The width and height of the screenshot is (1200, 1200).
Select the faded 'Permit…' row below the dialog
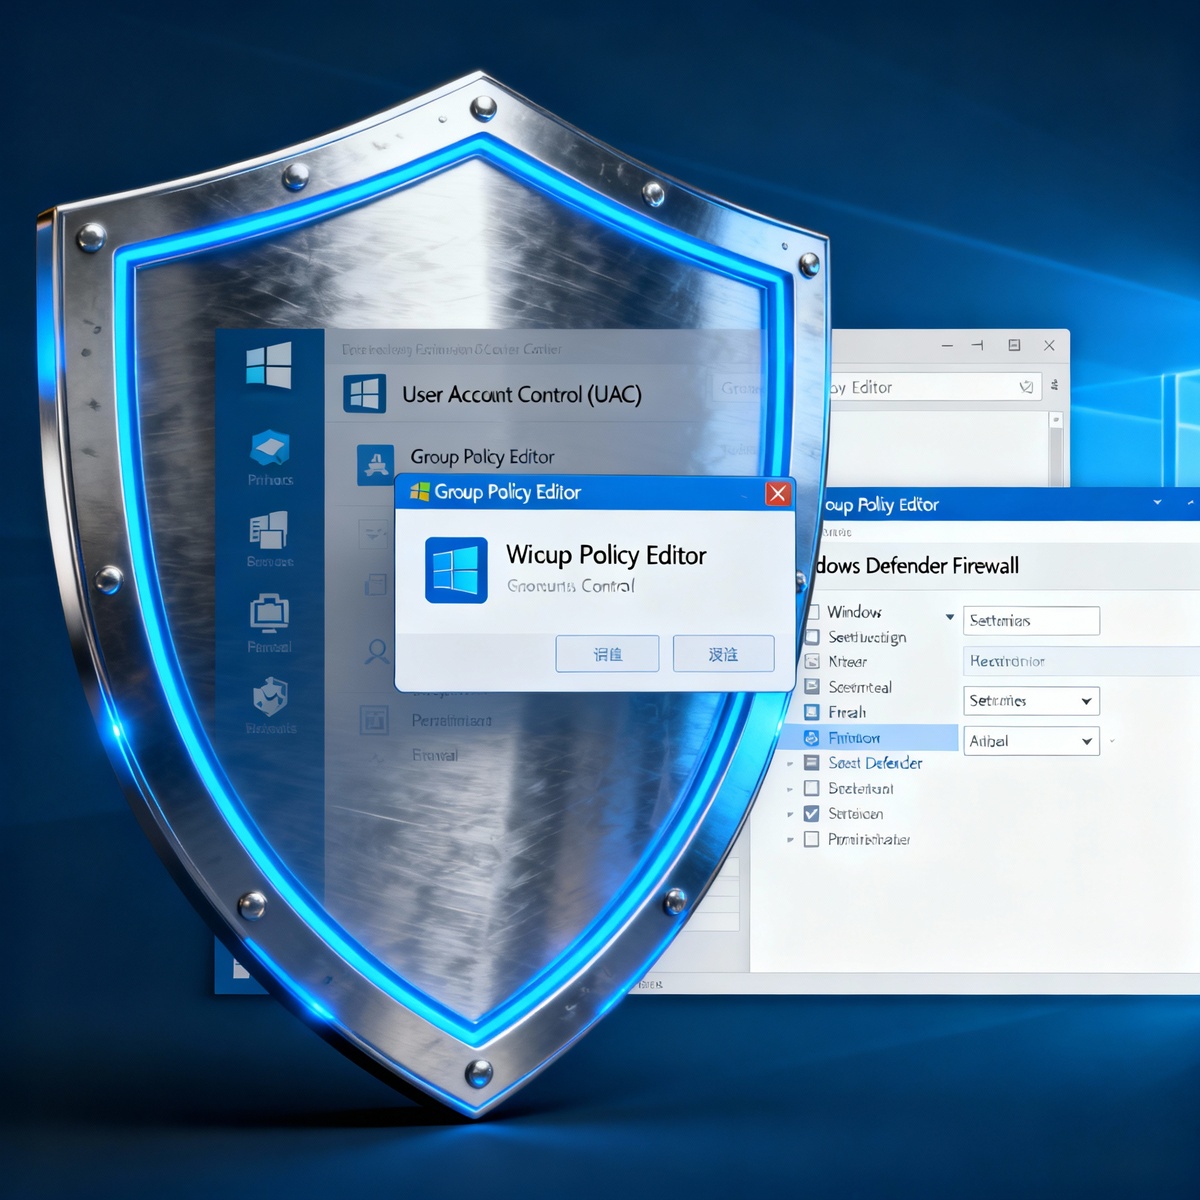[x=452, y=720]
